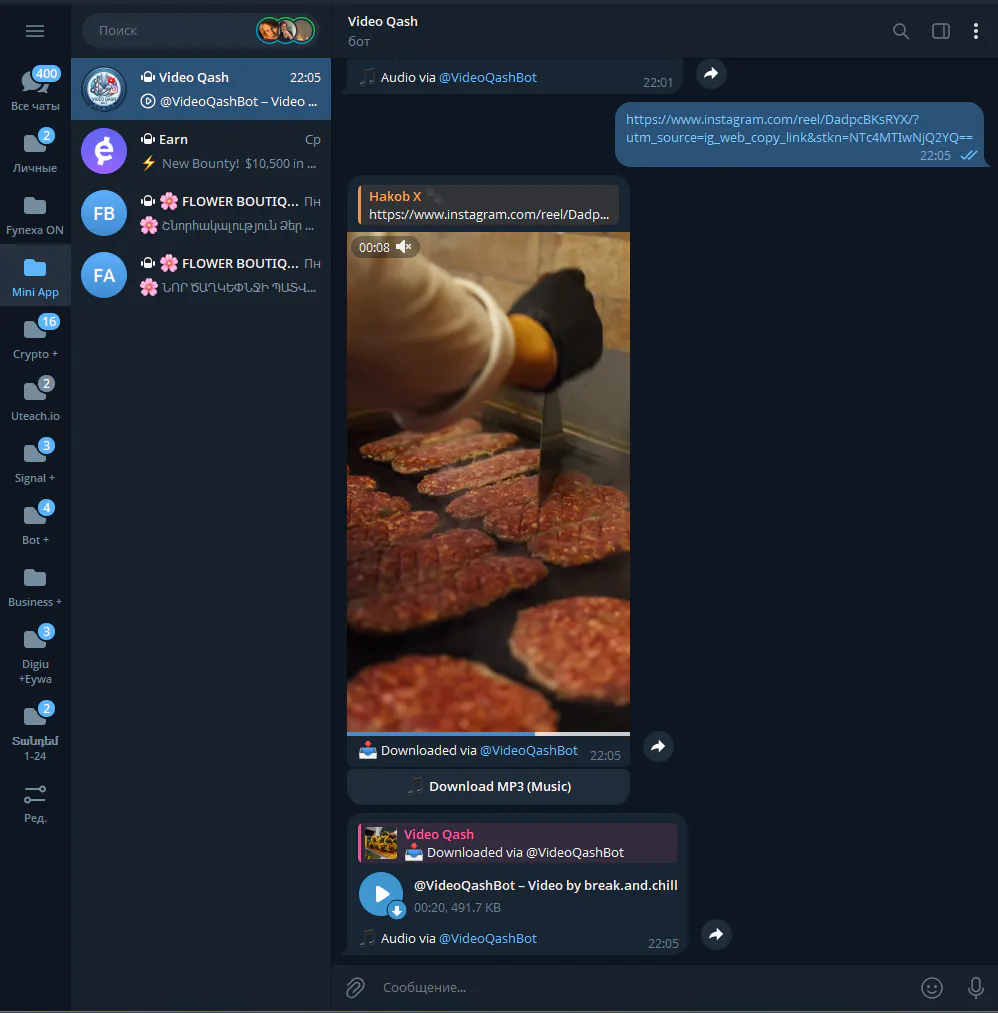Viewport: 998px width, 1013px height.
Task: Click the Ред. edit folders icon
Action: click(x=35, y=803)
